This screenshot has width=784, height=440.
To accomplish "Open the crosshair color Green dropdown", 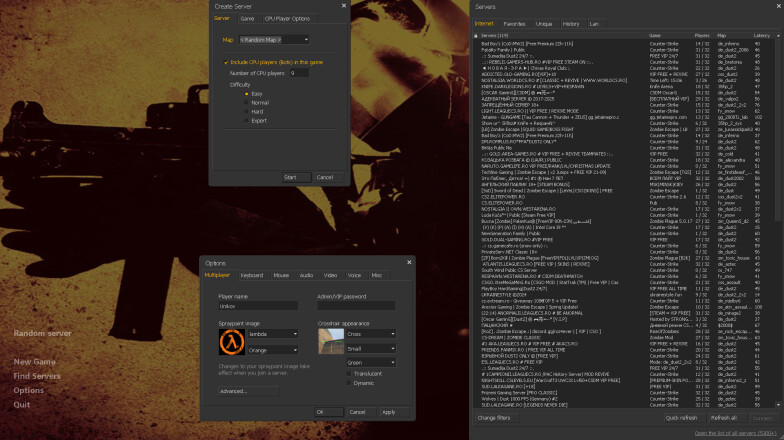I will click(371, 362).
